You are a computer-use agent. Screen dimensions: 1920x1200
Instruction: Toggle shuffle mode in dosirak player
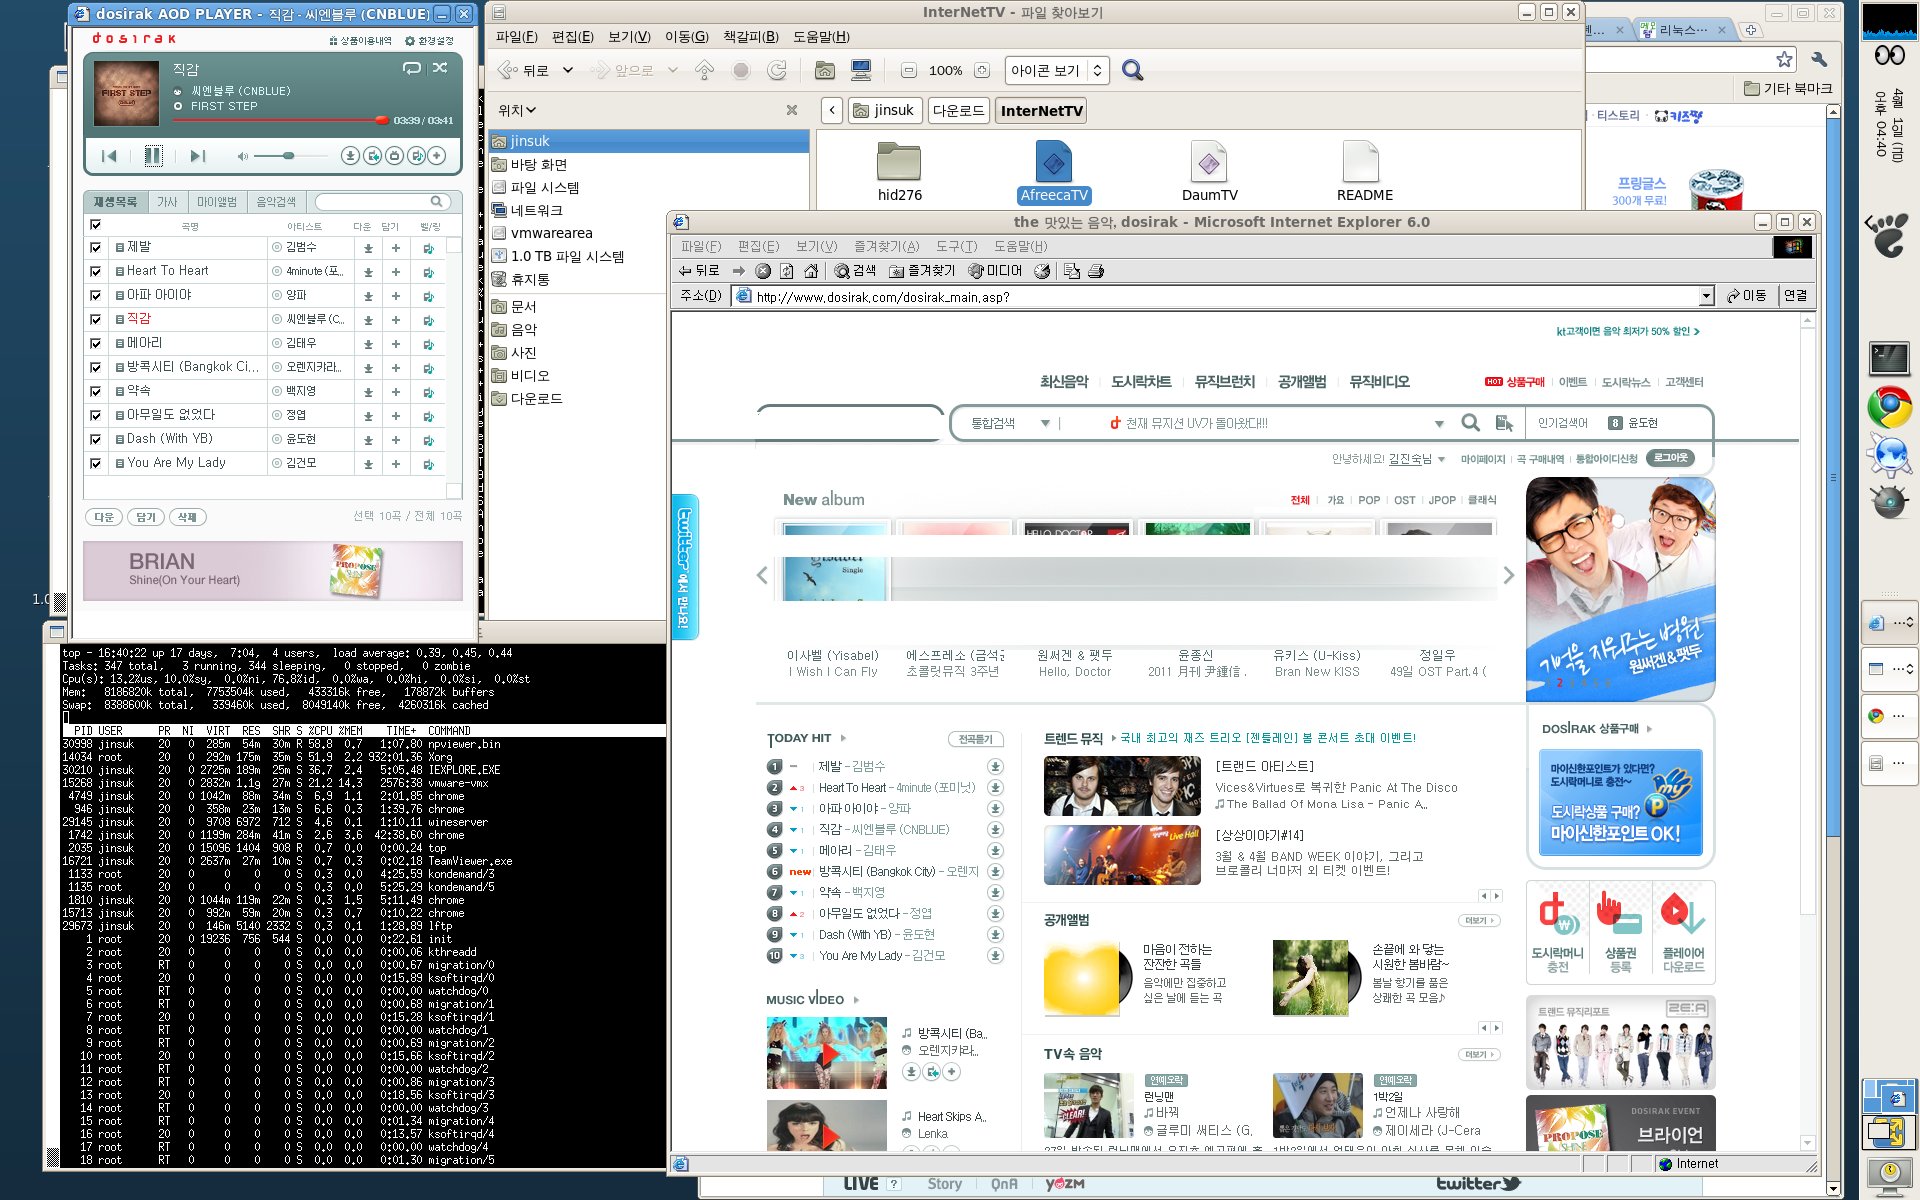(440, 68)
